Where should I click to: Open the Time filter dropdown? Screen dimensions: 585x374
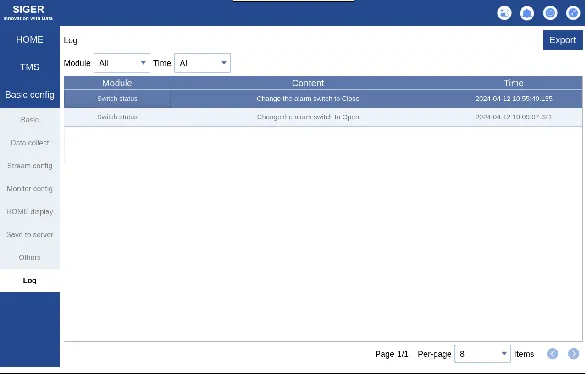(x=203, y=63)
